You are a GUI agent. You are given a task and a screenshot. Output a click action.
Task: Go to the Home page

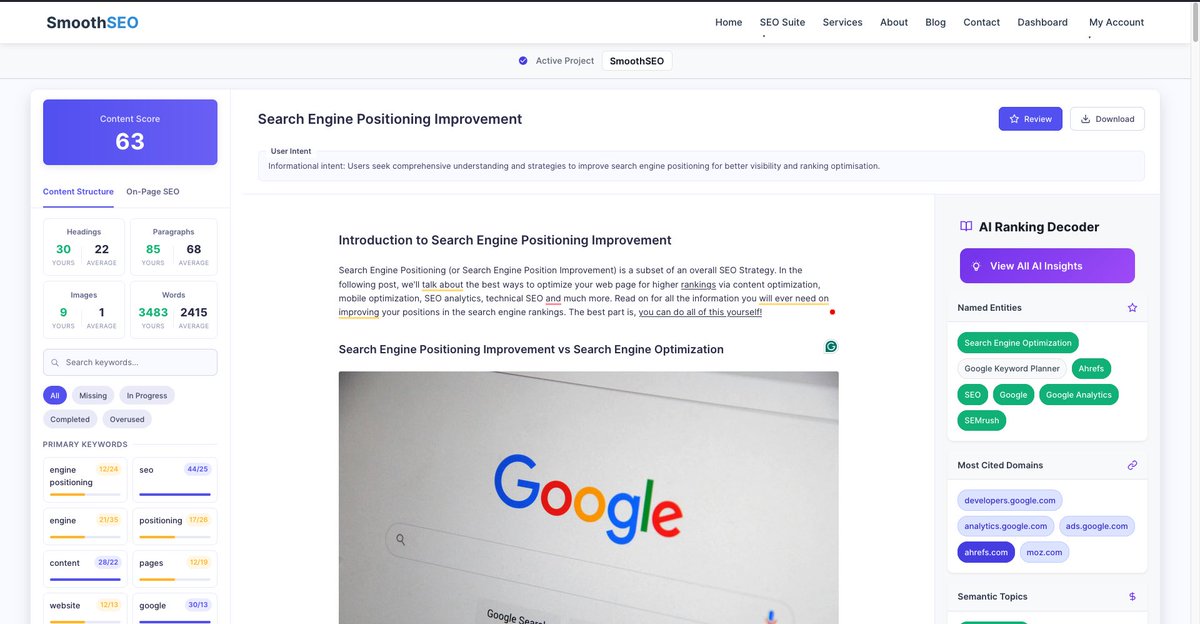(x=728, y=22)
